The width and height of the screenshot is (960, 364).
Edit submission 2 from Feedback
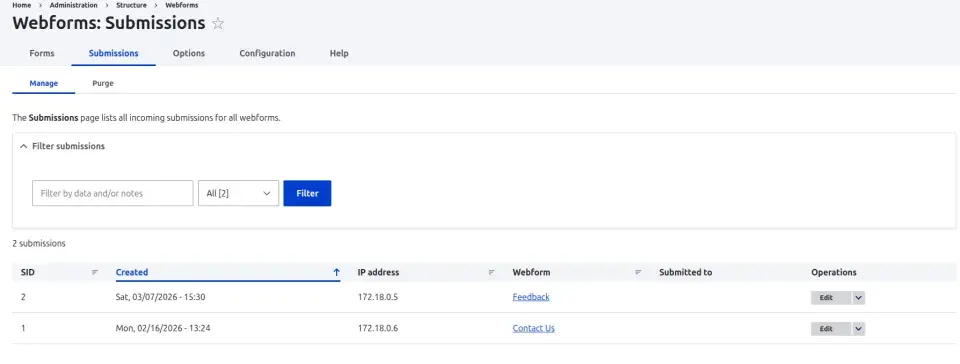click(x=831, y=297)
